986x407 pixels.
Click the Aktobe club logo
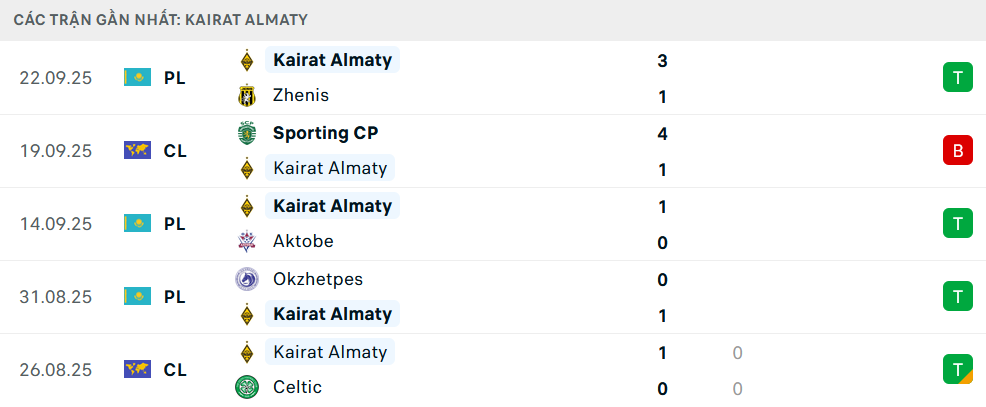tap(246, 241)
